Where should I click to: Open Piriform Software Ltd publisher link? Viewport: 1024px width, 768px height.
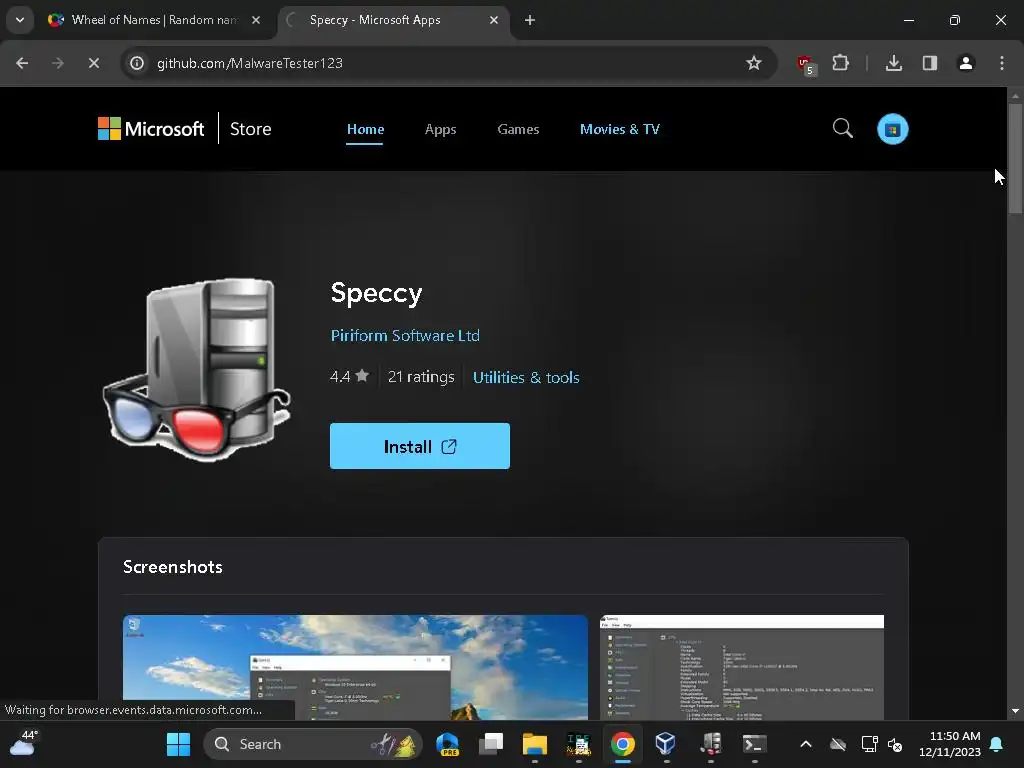[x=405, y=336]
